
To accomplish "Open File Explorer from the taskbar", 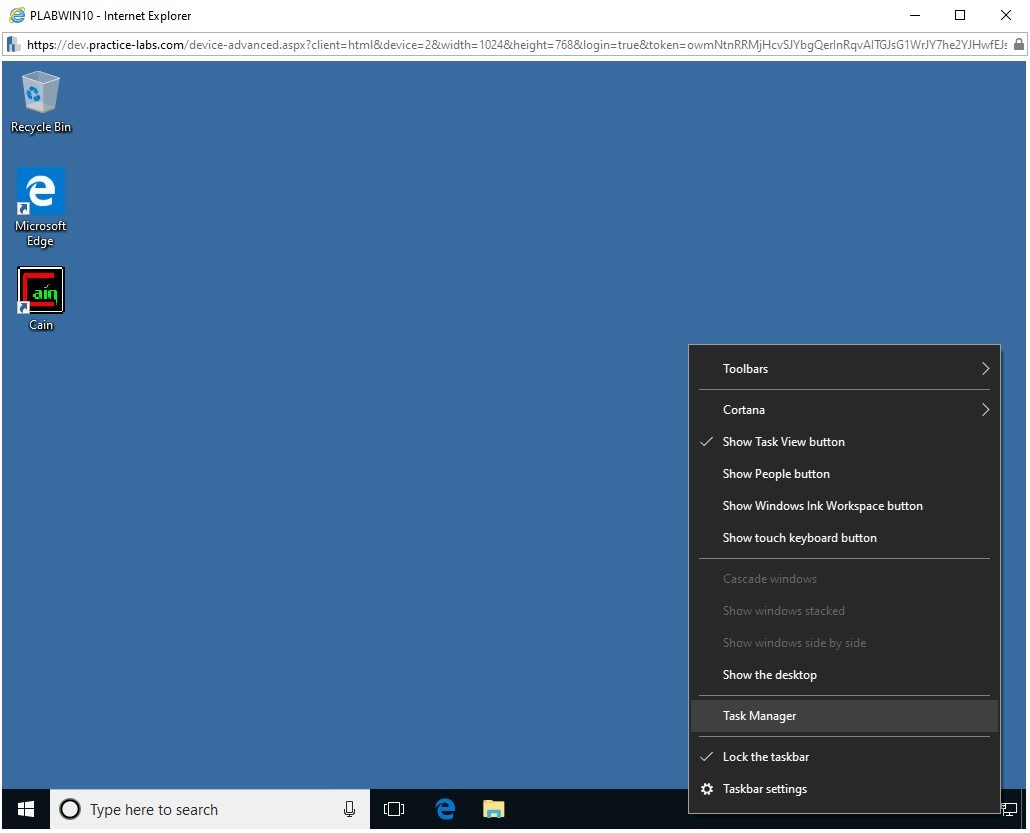I will coord(493,809).
